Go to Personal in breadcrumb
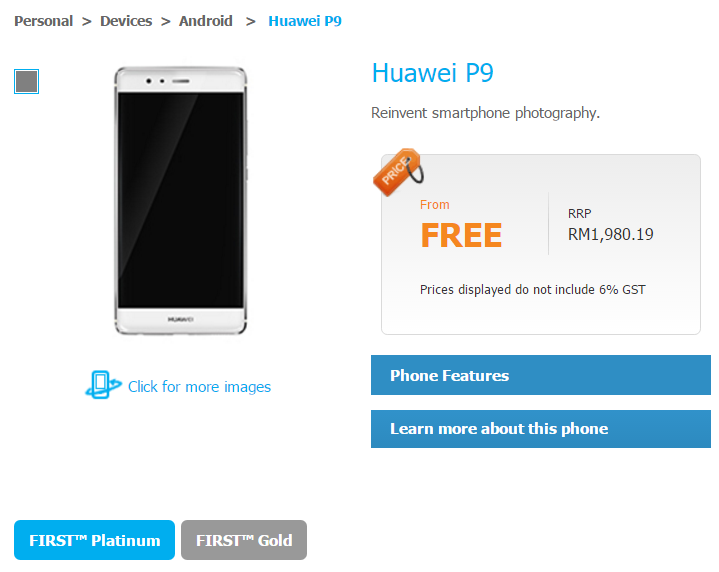Screen dimensions: 719x572 pyautogui.click(x=44, y=21)
